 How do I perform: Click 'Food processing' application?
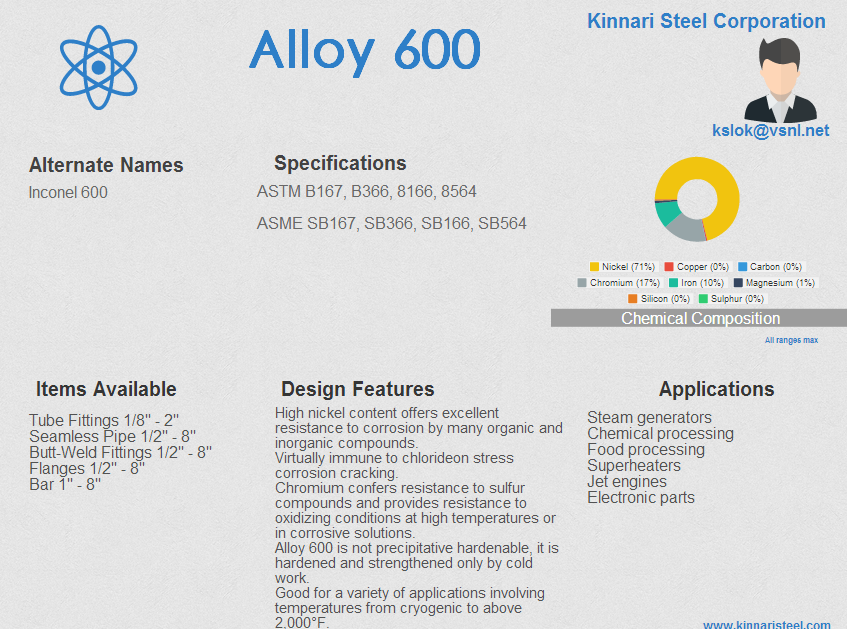(646, 450)
